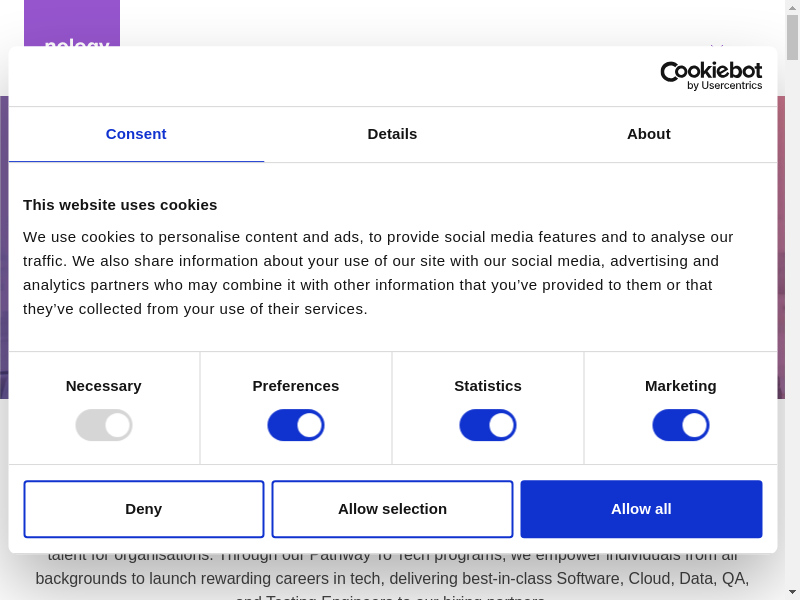Click the Allow selection button
Screen dimensions: 800x600
(x=392, y=509)
